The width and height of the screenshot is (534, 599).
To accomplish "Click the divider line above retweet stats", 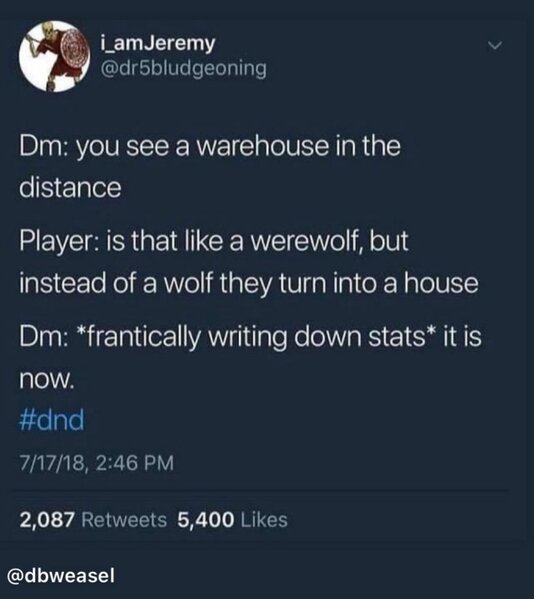I will point(258,490).
